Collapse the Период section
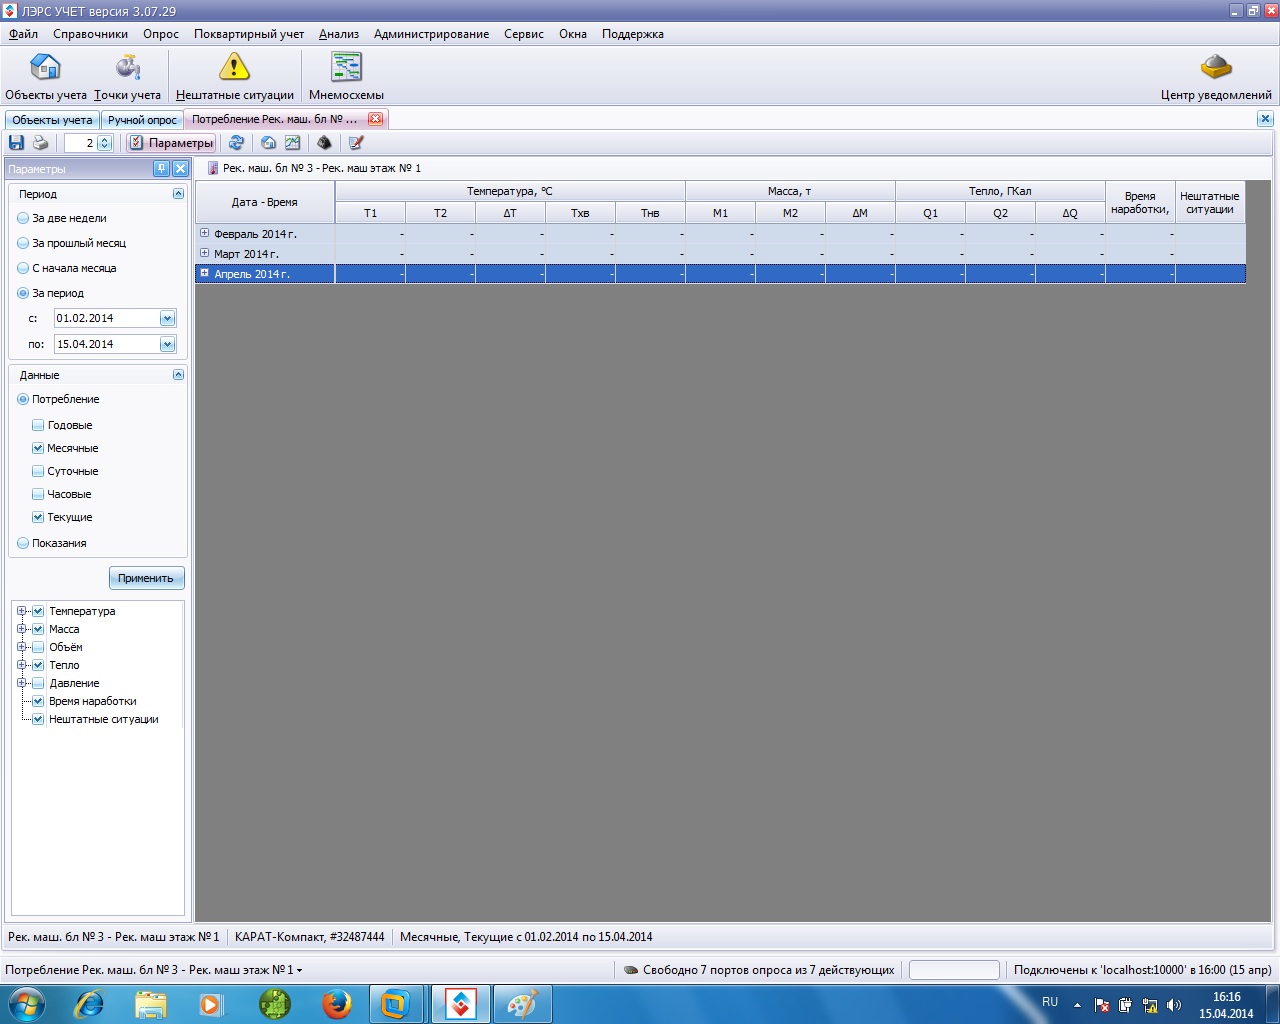Image resolution: width=1280 pixels, height=1024 pixels. (x=178, y=194)
